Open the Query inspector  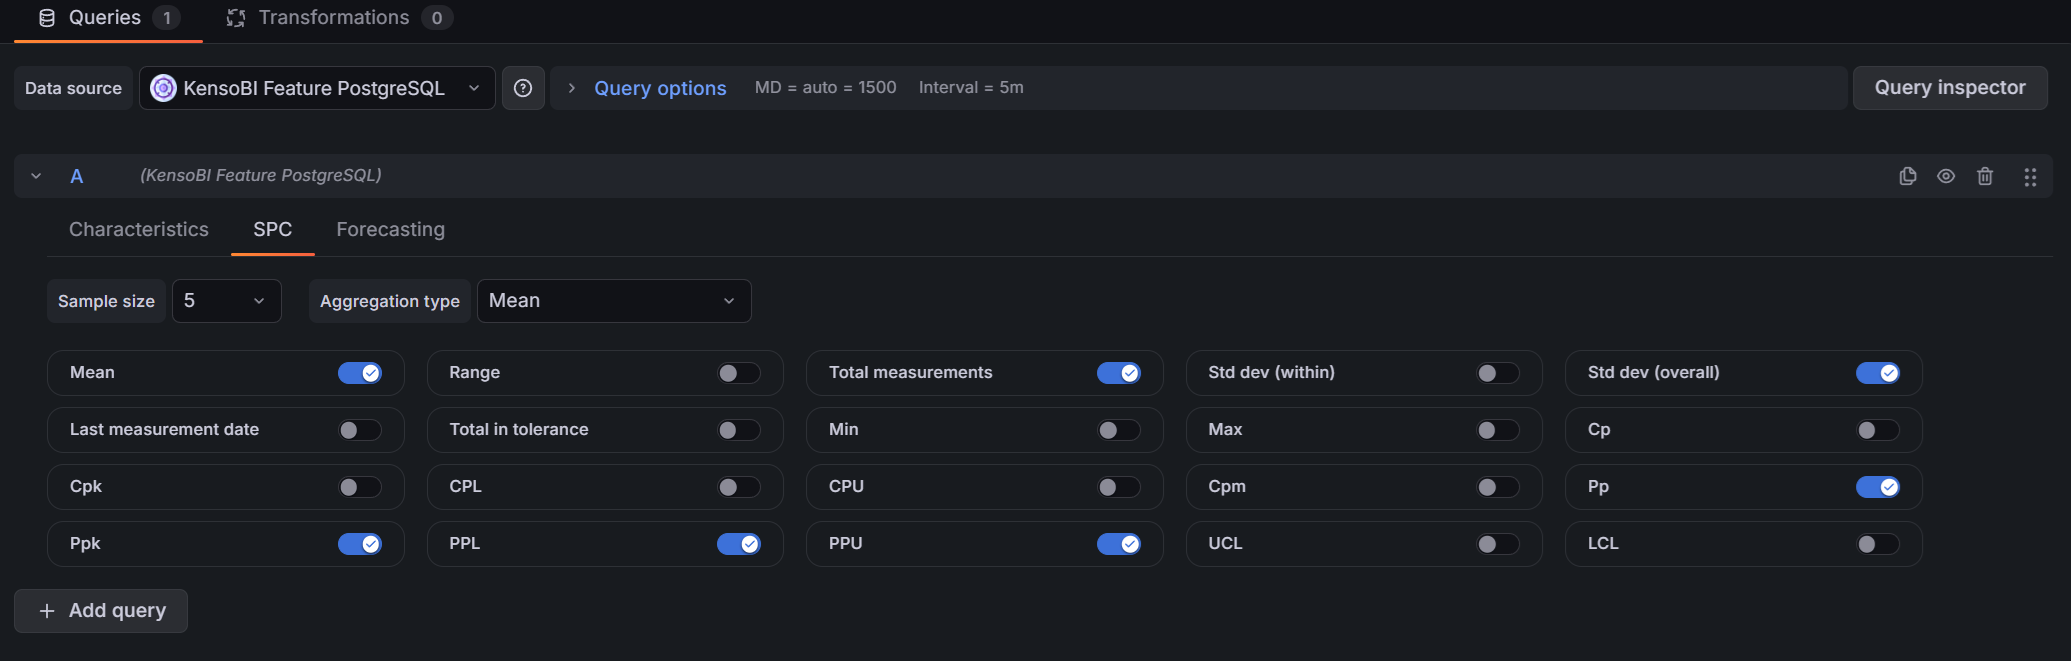click(x=1949, y=88)
